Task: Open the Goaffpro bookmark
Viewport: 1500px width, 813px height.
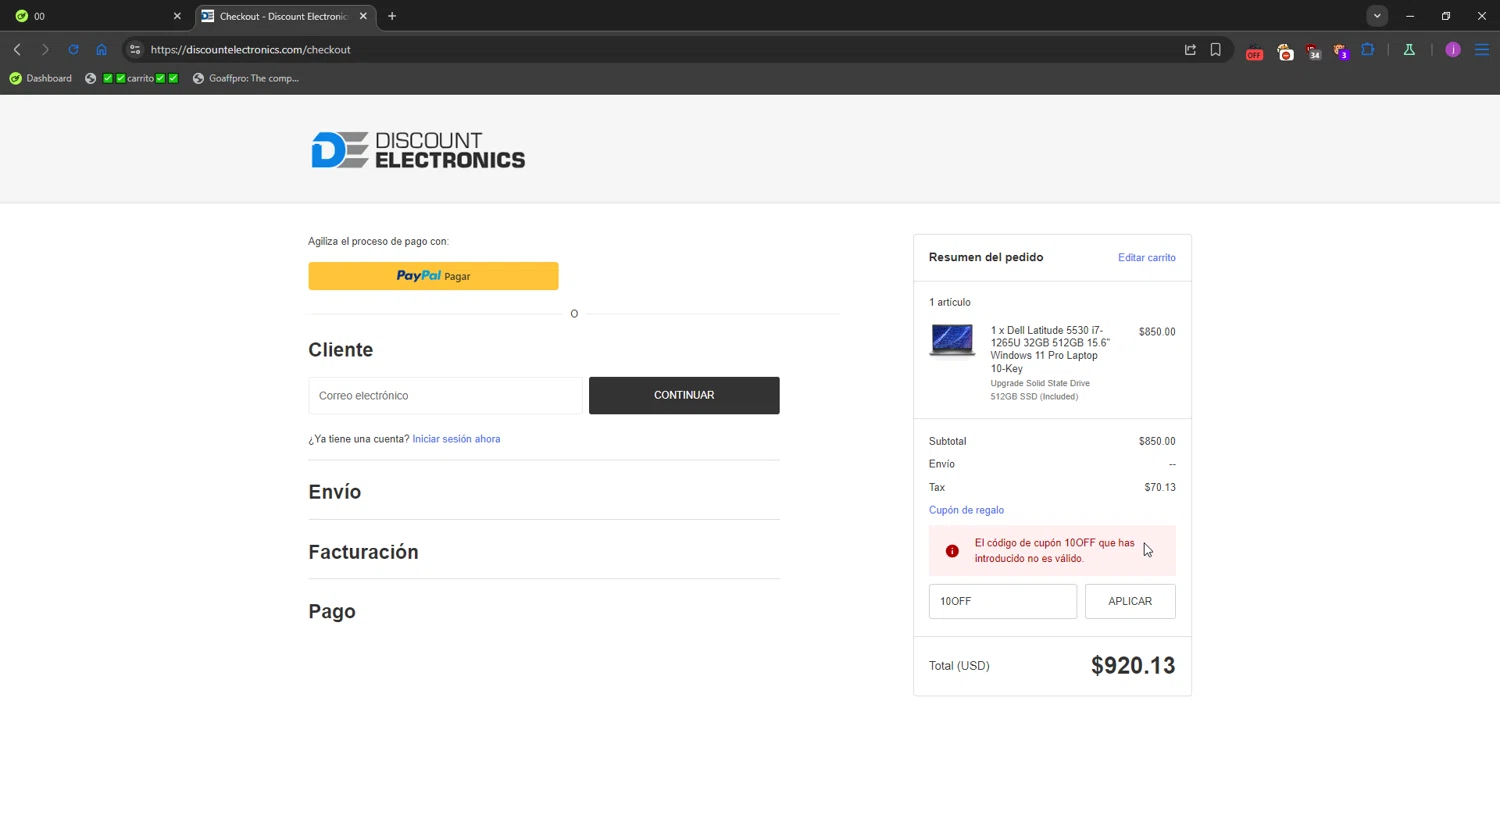Action: pos(246,78)
